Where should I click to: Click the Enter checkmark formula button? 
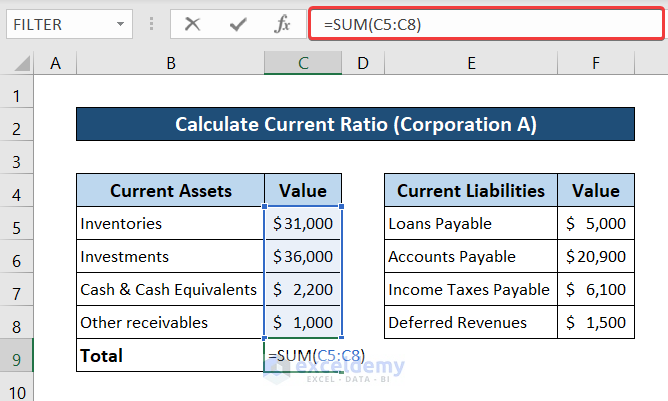pos(237,24)
